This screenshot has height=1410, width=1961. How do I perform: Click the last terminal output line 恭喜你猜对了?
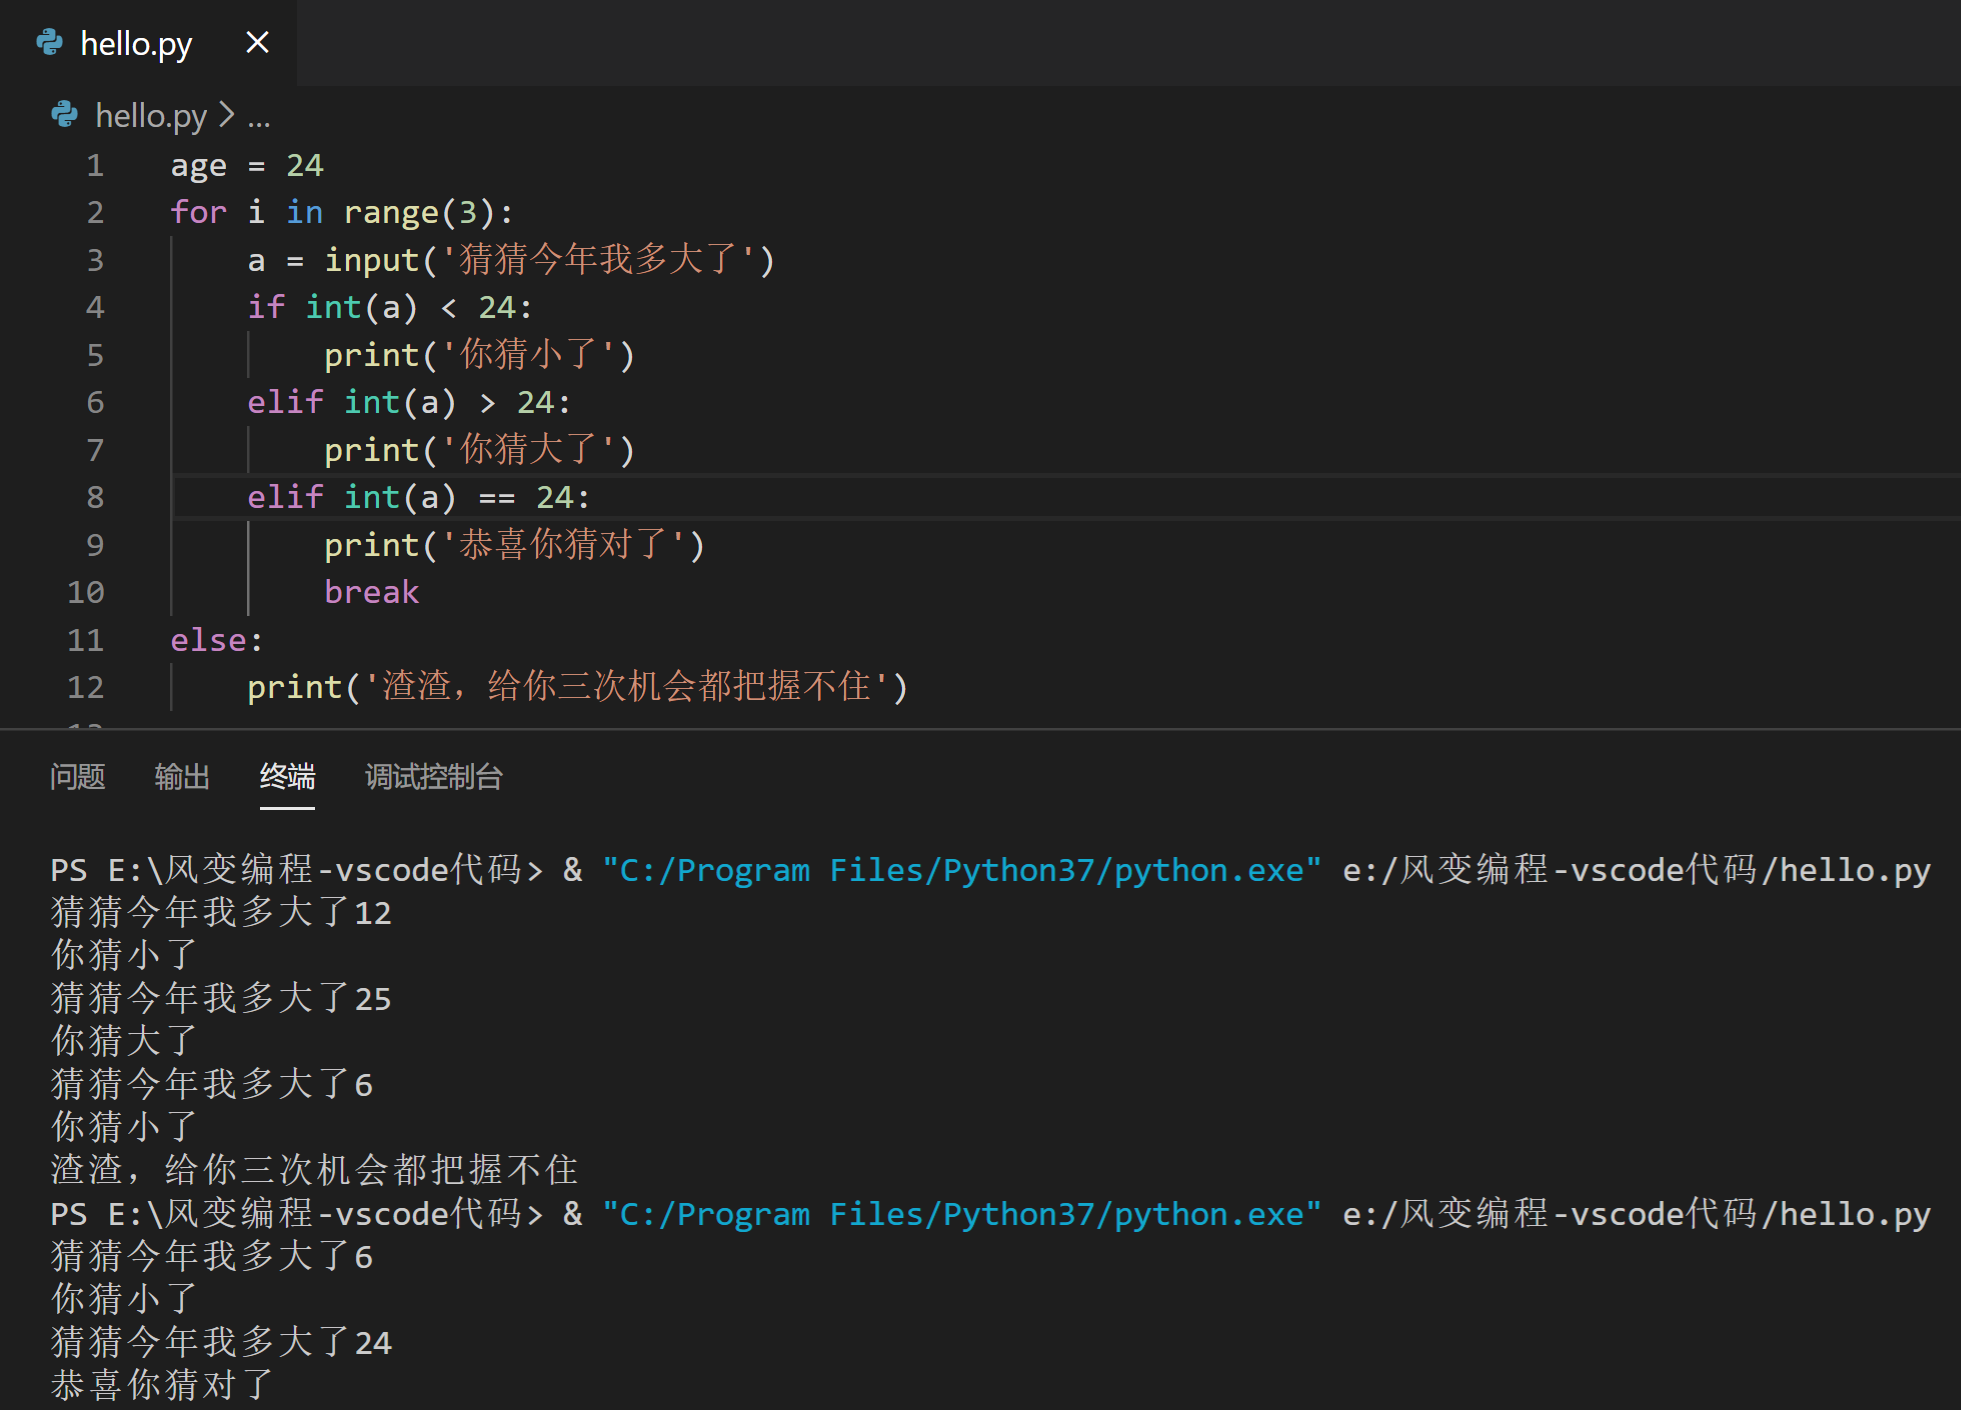point(162,1385)
